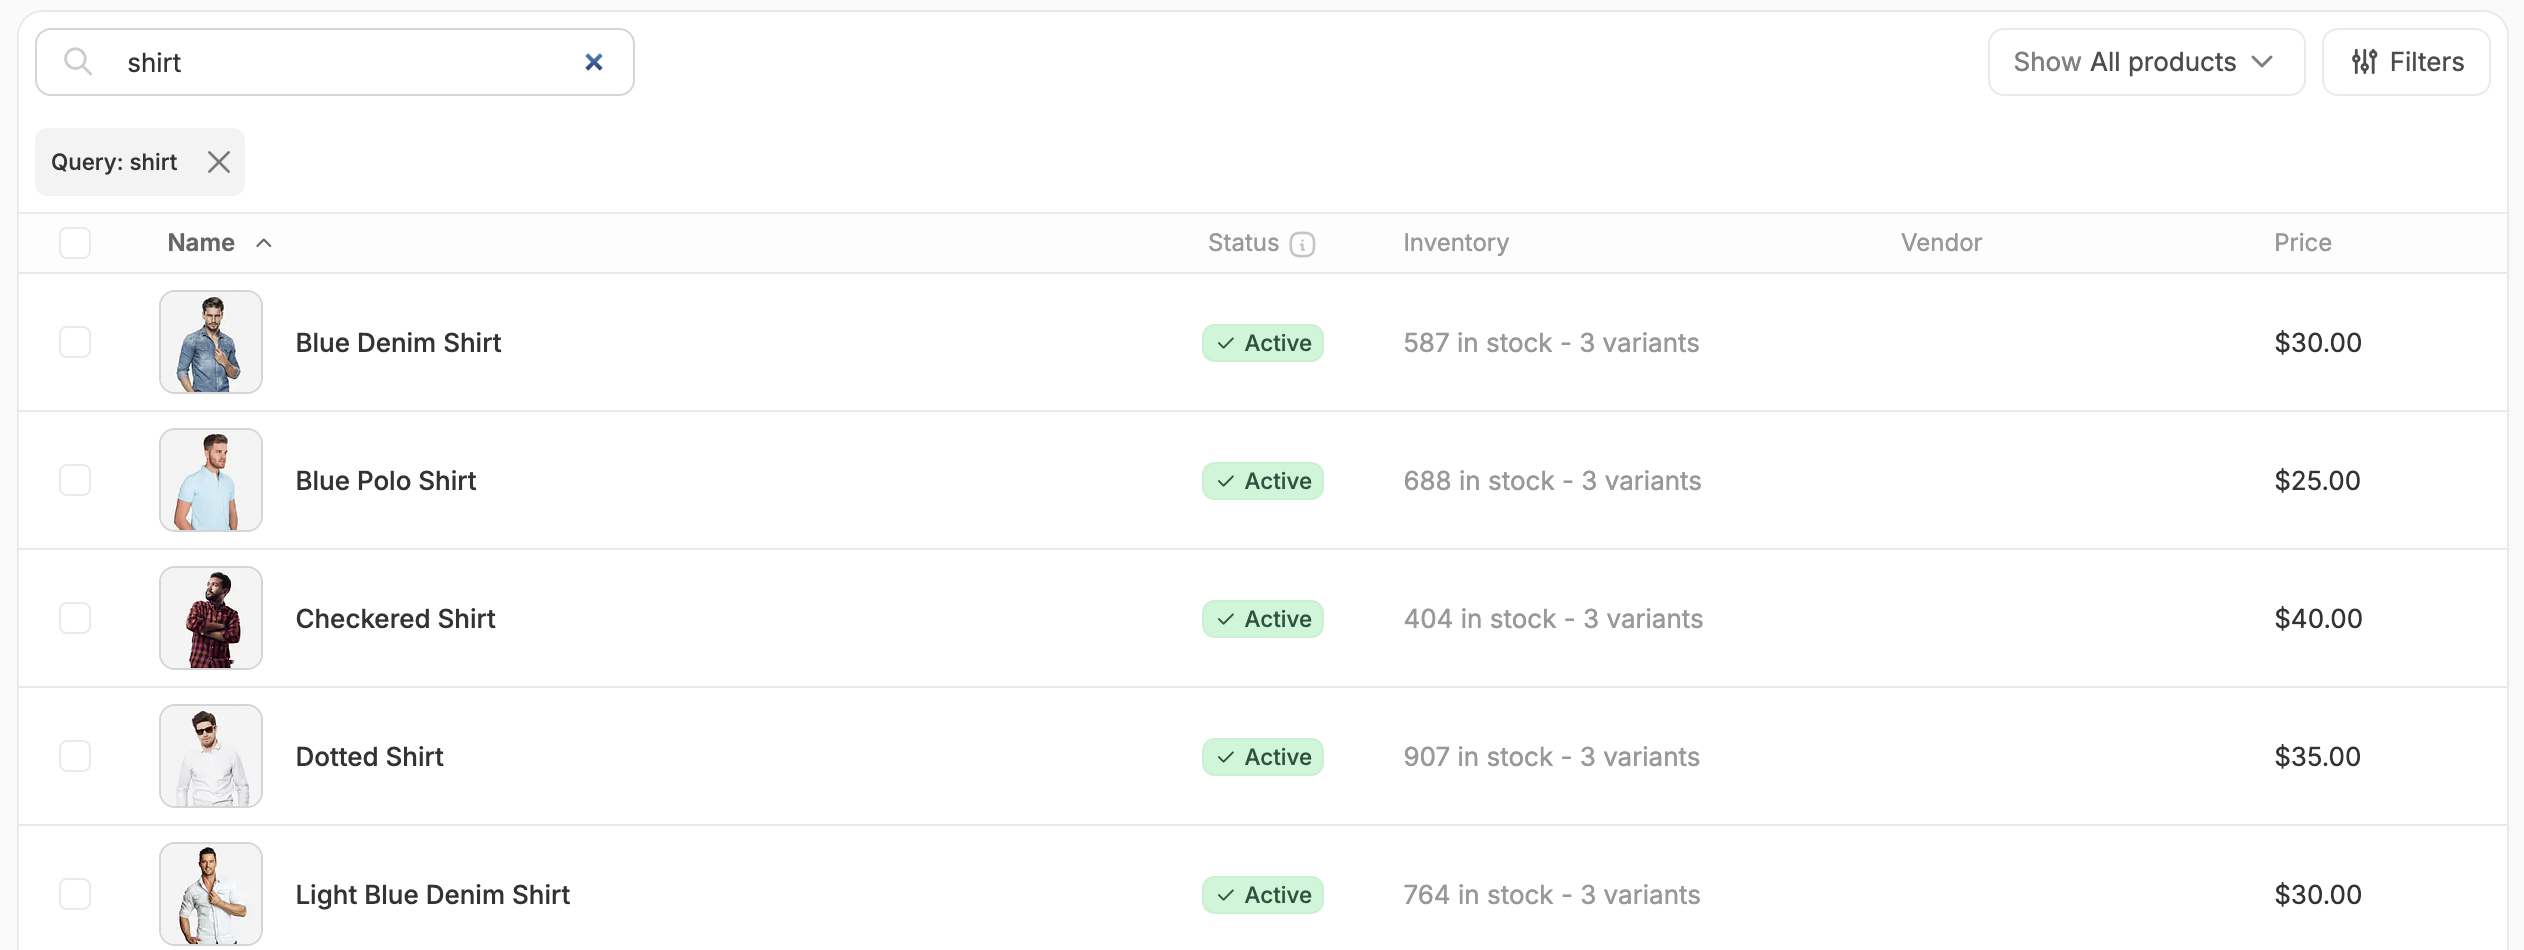Screen dimensions: 2524x950
Task: Open Dotted Shirt product image
Action: (211, 756)
